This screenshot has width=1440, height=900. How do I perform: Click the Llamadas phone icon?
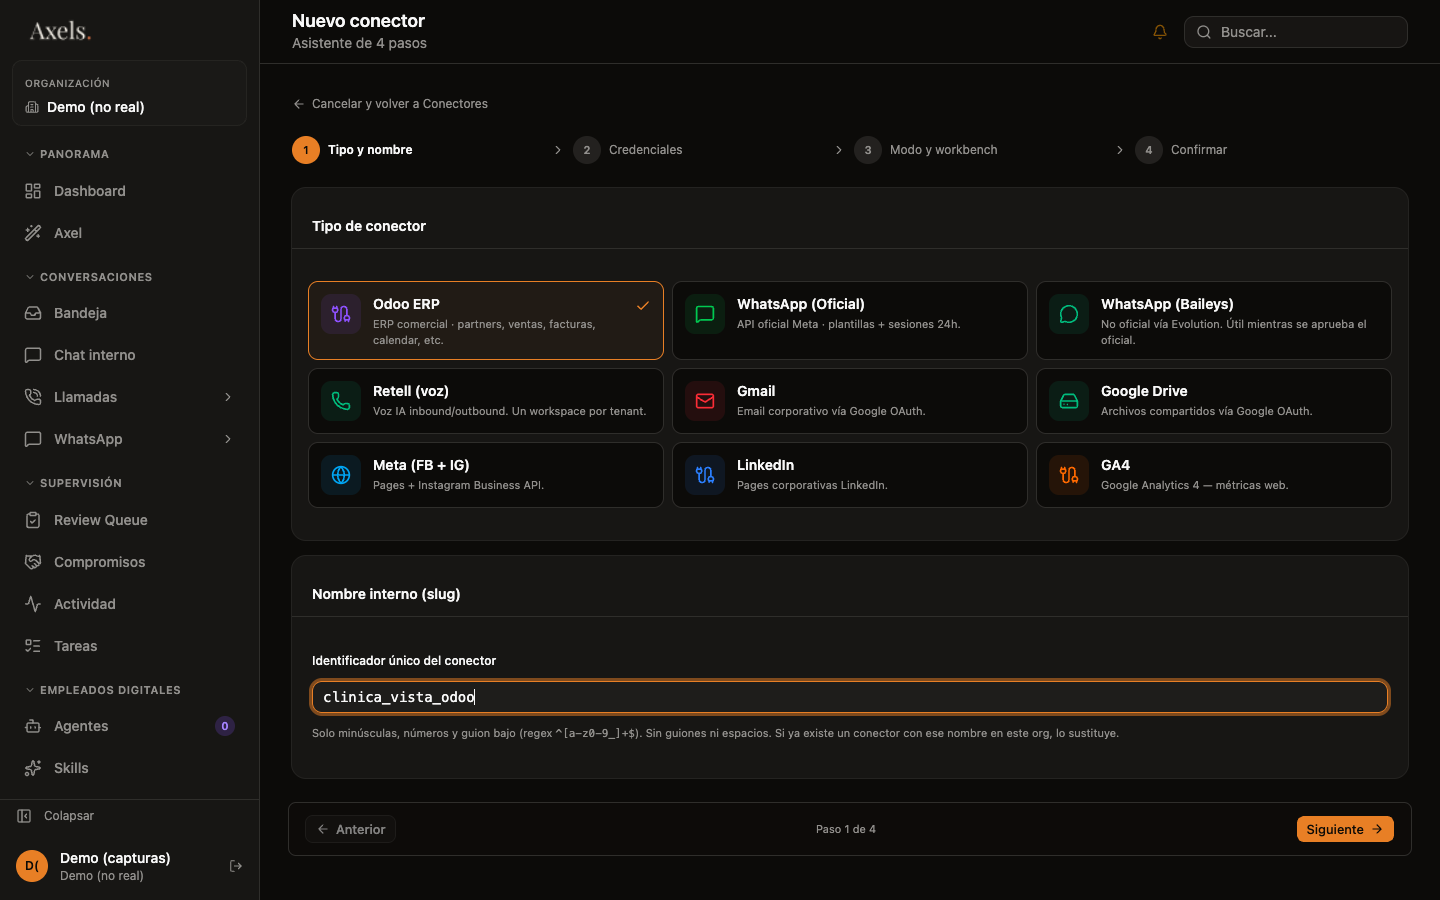click(33, 397)
